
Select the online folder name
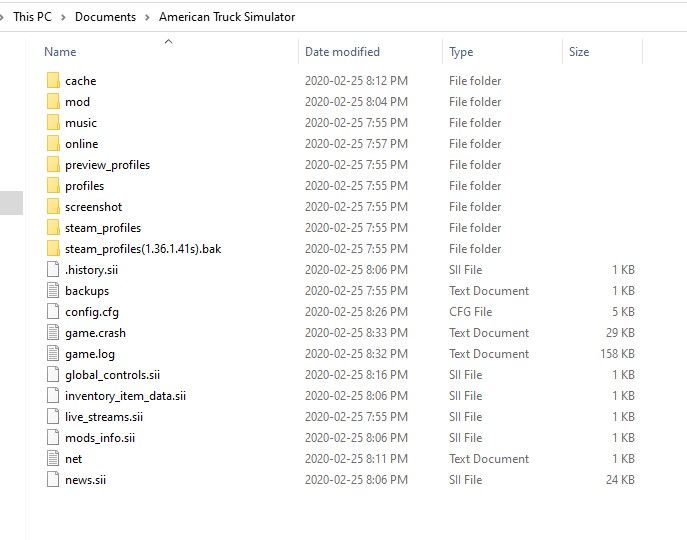(x=81, y=144)
